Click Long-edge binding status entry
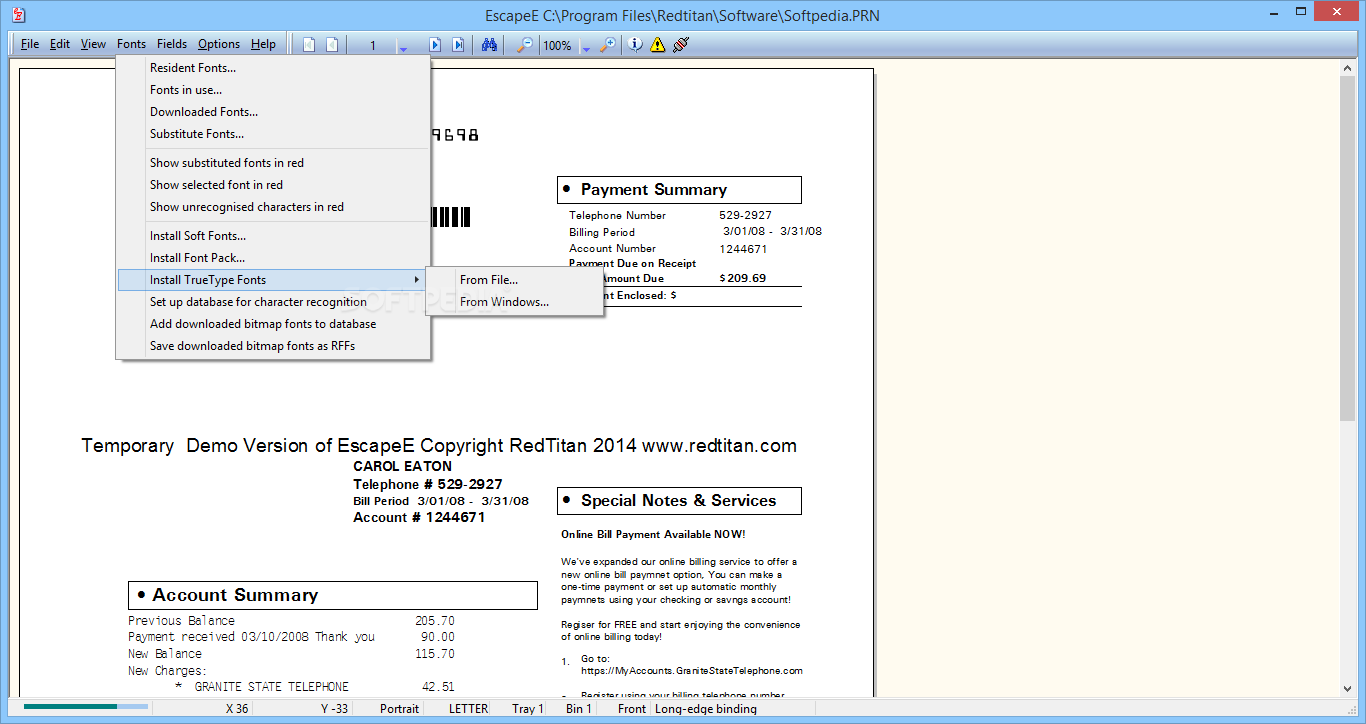1366x724 pixels. [x=705, y=709]
